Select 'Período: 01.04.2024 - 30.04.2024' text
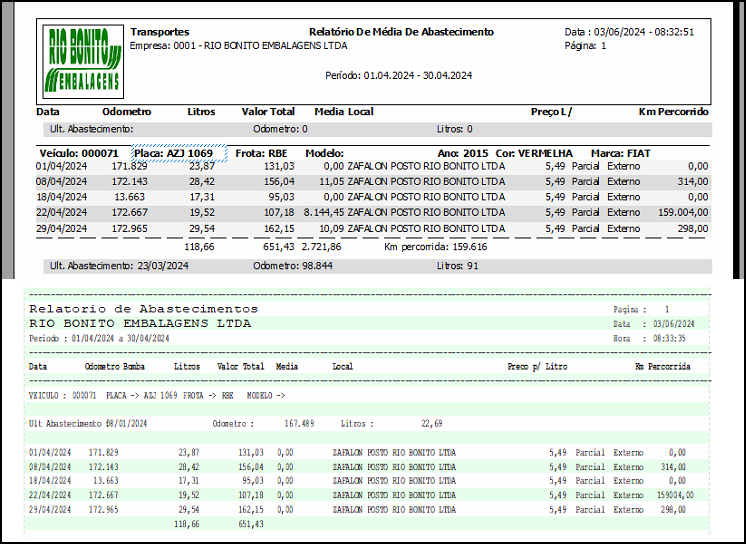 point(399,75)
